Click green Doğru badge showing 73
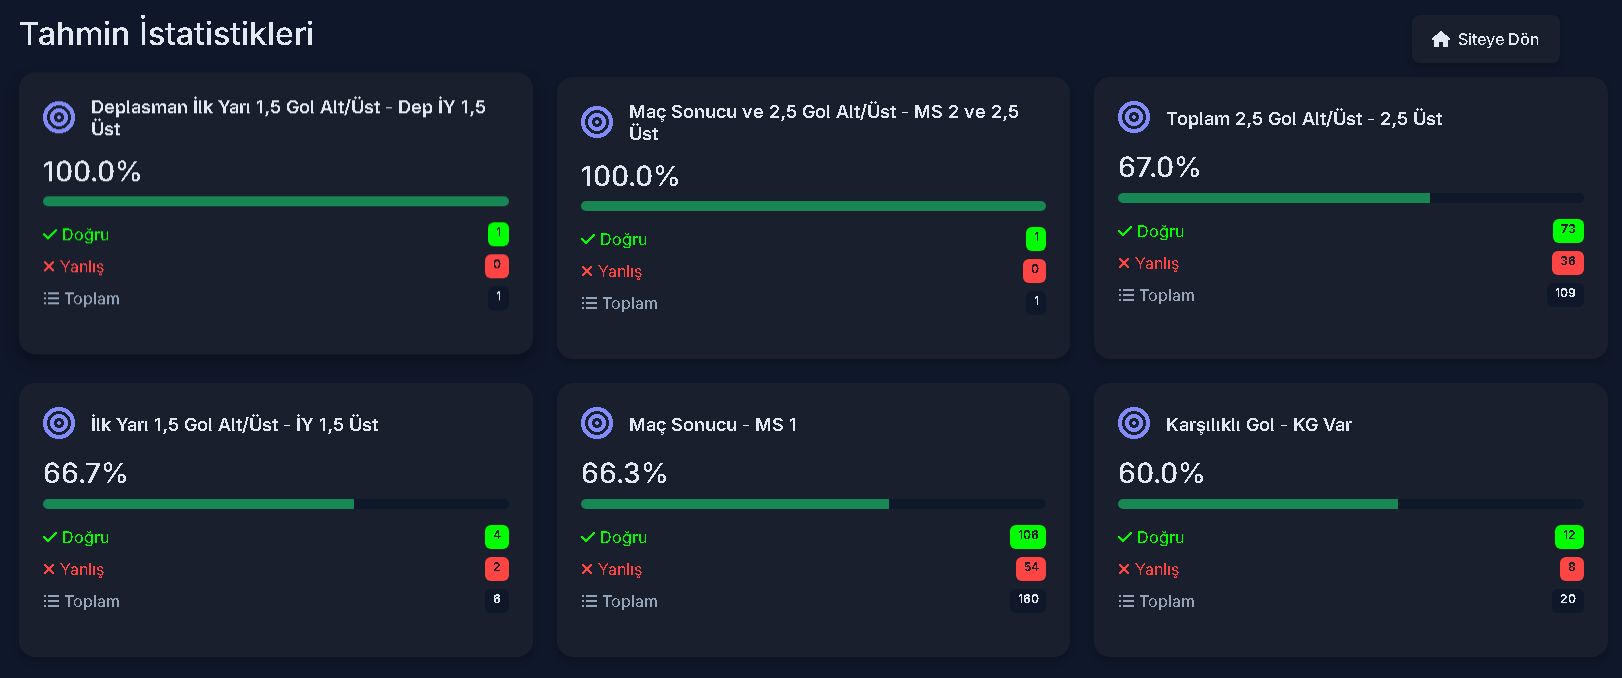1622x678 pixels. [1568, 230]
